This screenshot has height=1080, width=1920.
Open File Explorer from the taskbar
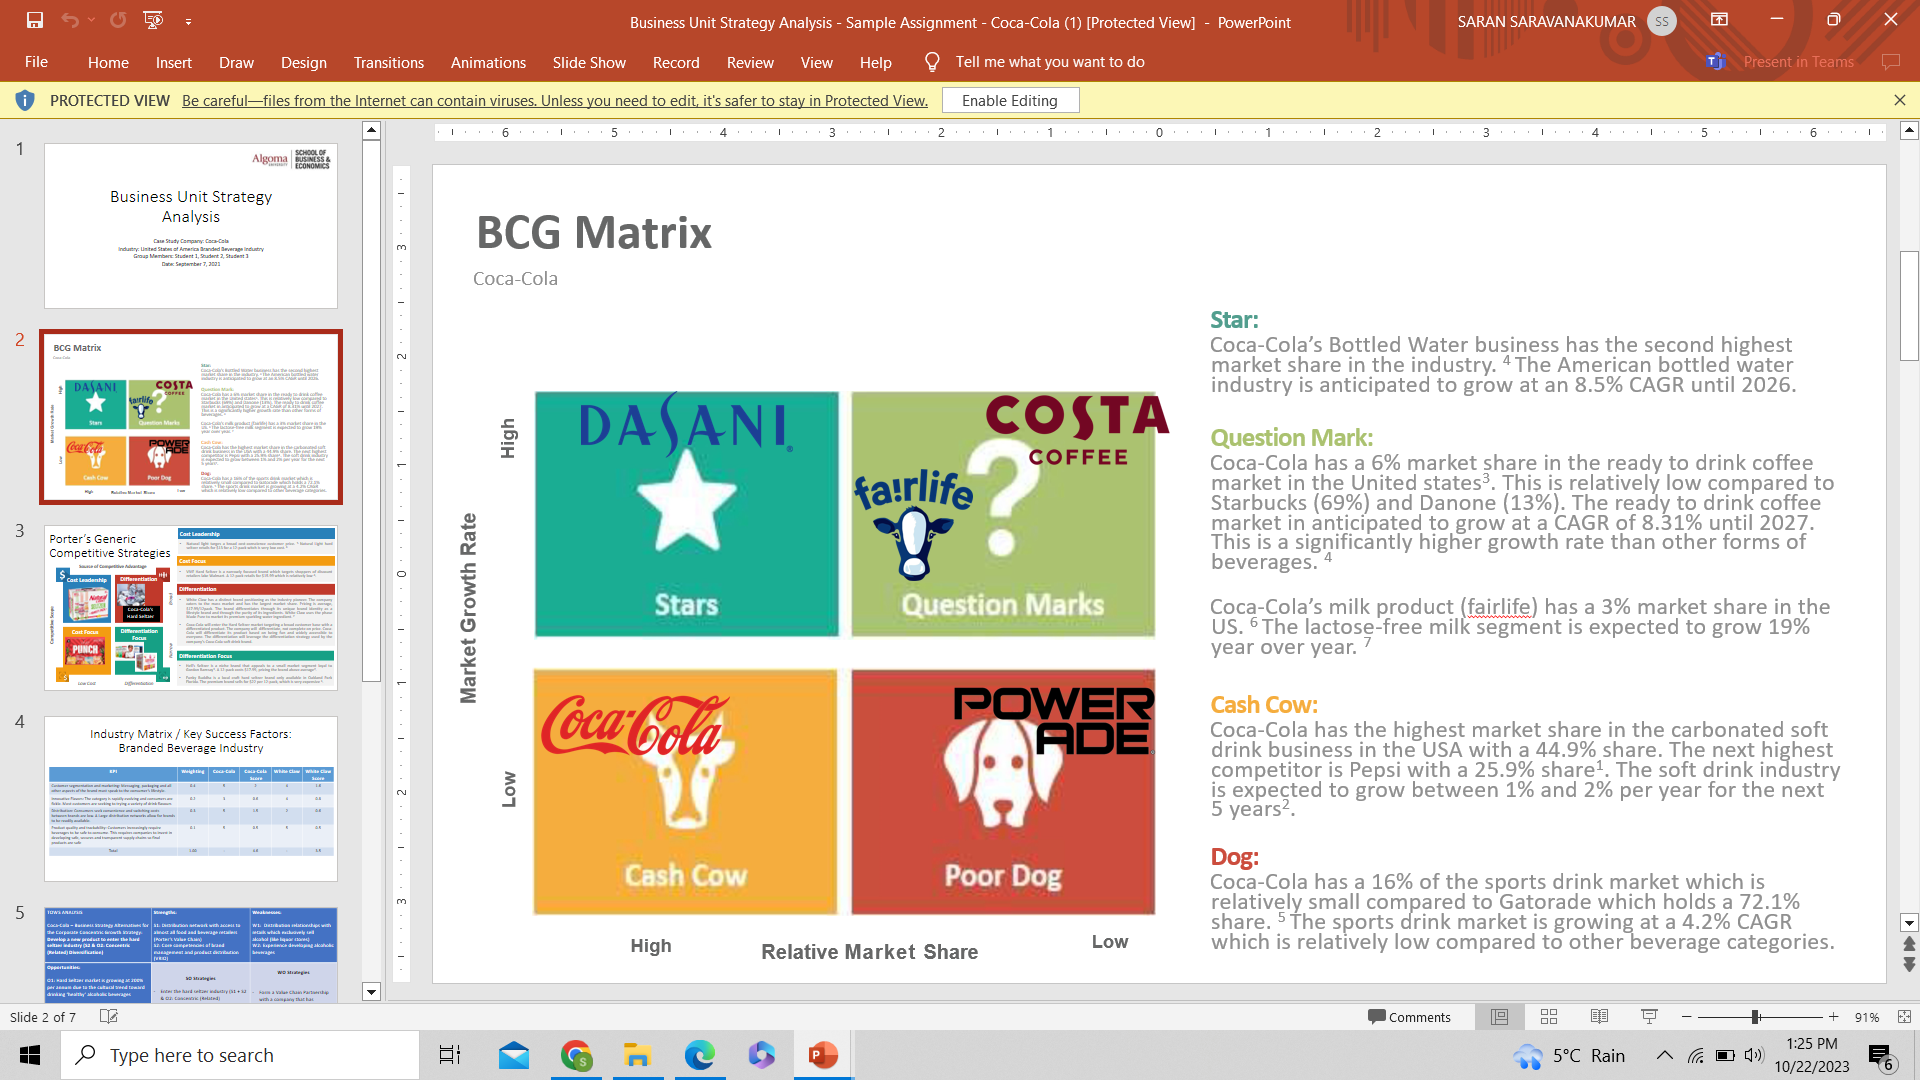point(638,1055)
